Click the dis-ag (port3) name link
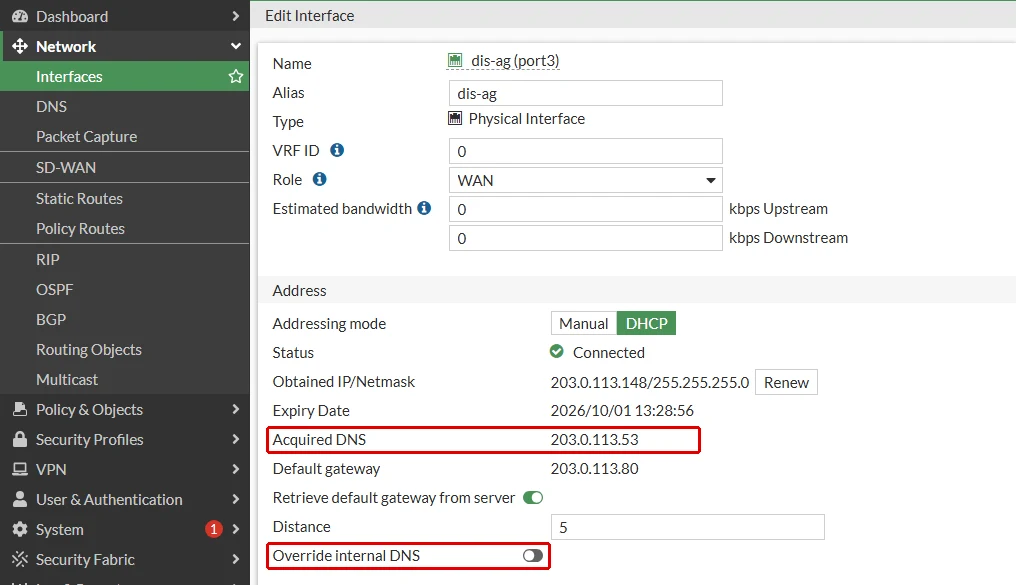1016x585 pixels. (515, 61)
